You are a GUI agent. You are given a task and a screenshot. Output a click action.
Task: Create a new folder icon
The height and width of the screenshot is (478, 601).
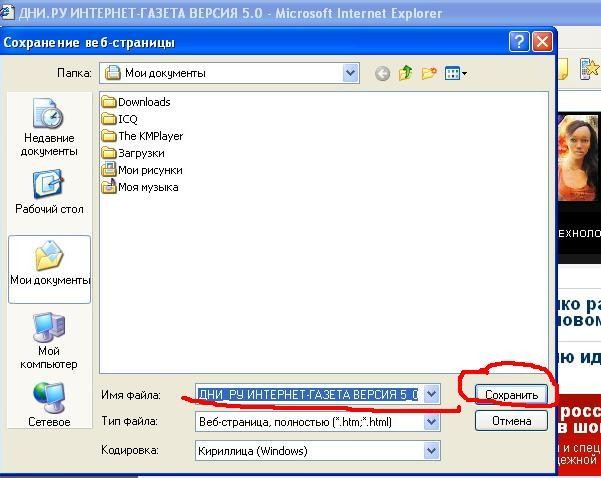[x=429, y=73]
